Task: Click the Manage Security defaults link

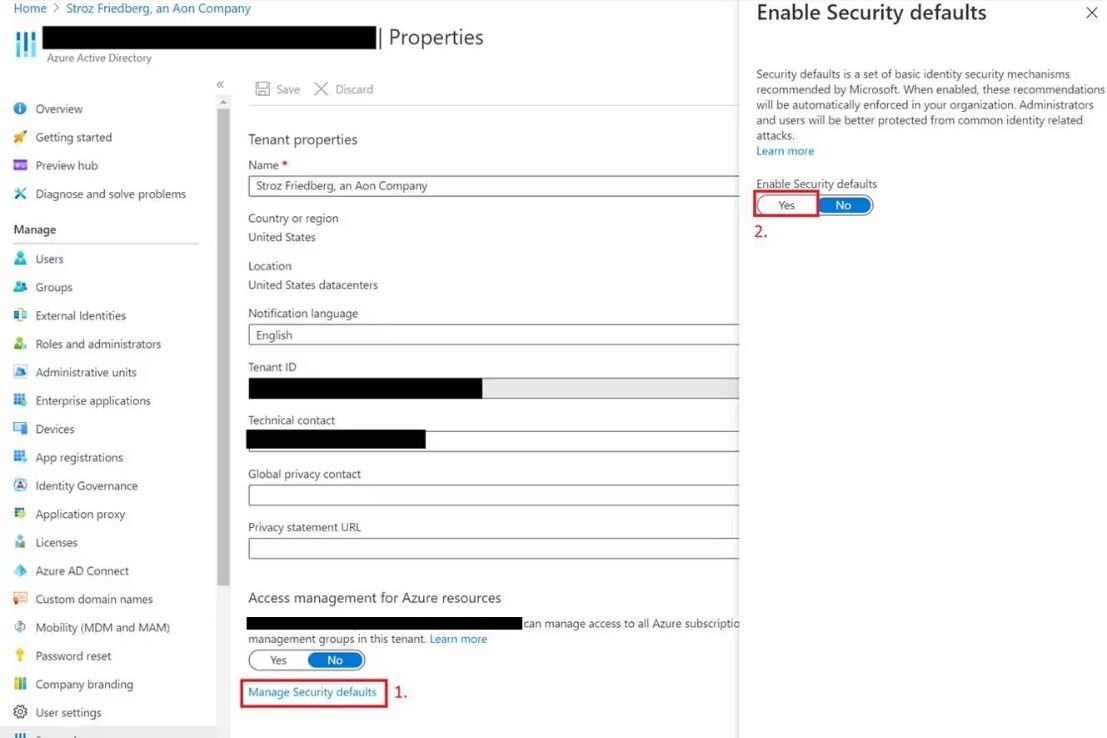Action: pos(312,690)
